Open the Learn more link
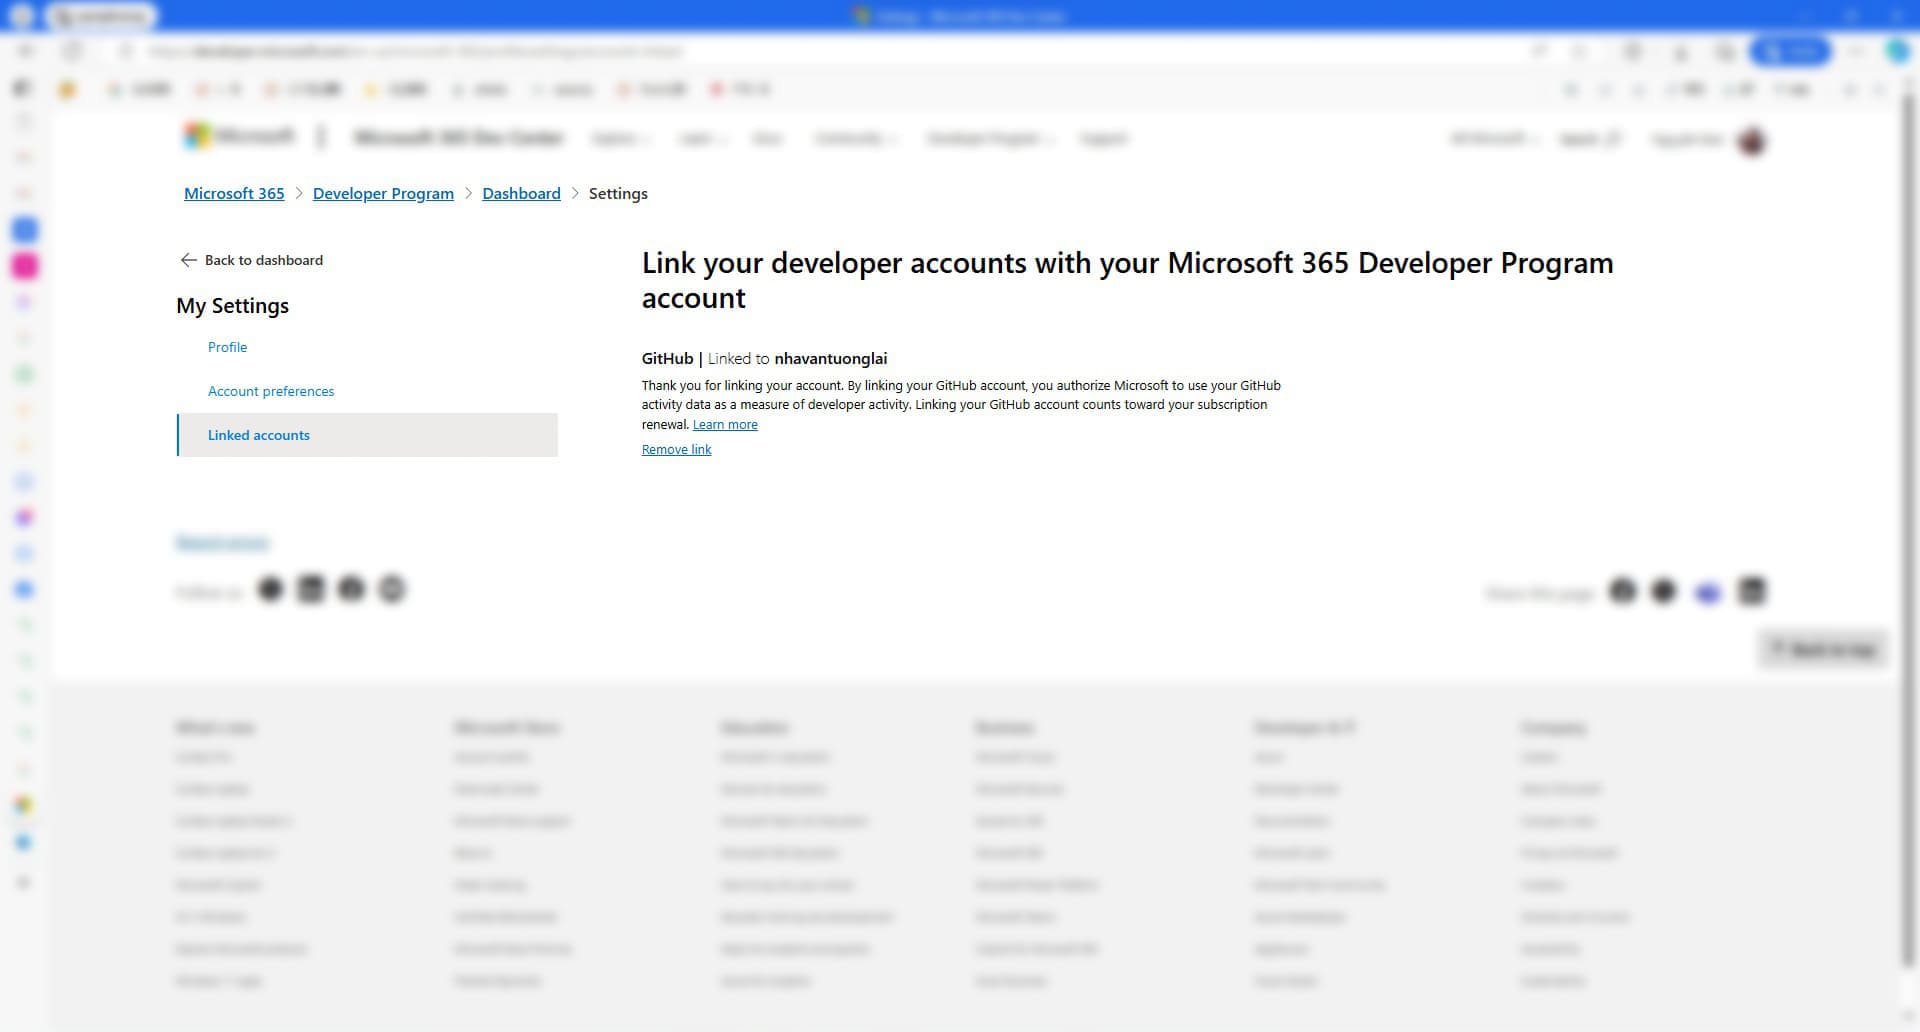1920x1032 pixels. pyautogui.click(x=725, y=425)
